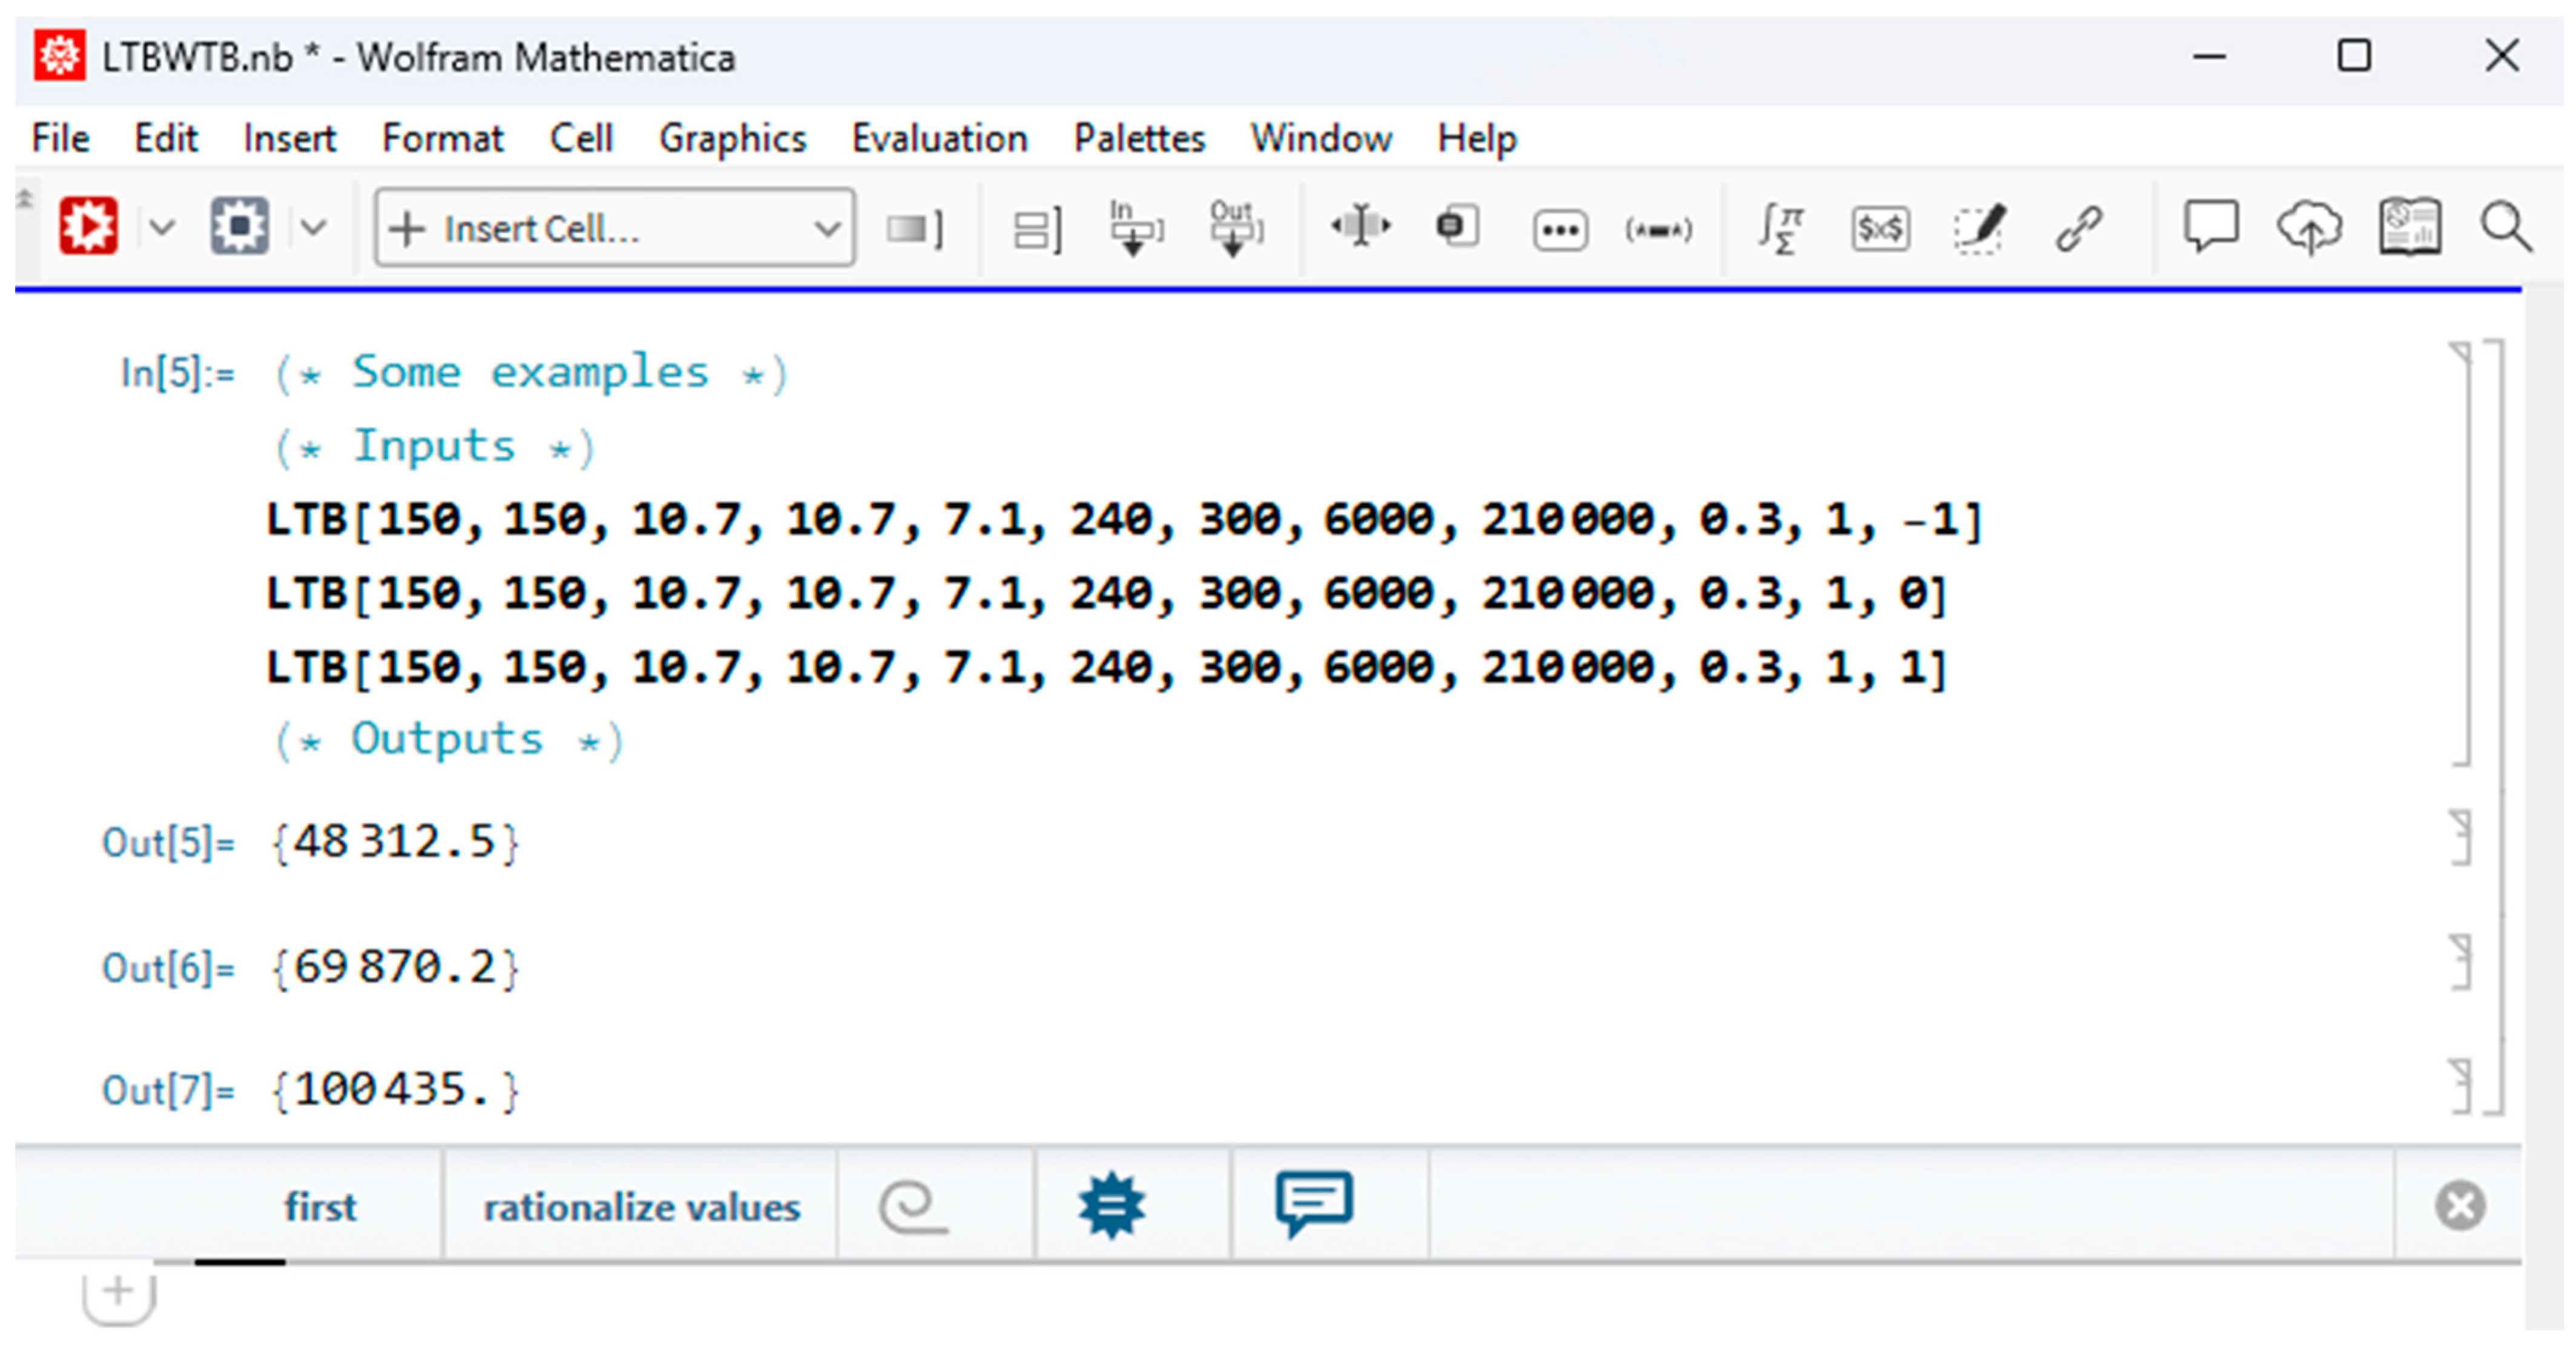Viewport: 2576px width, 1345px height.
Task: Close the suggestions bar
Action: pyautogui.click(x=2460, y=1205)
